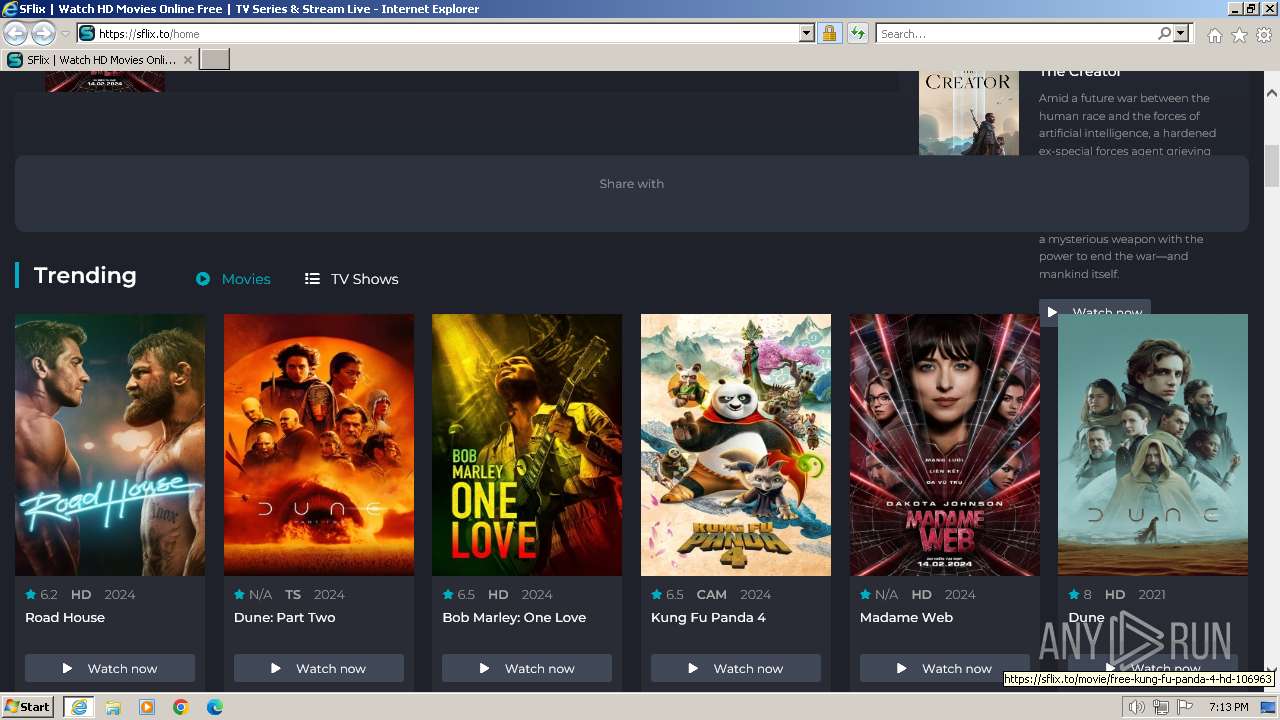The width and height of the screenshot is (1280, 720).
Task: Open the recent pages dropdown arrow
Action: pyautogui.click(x=65, y=34)
